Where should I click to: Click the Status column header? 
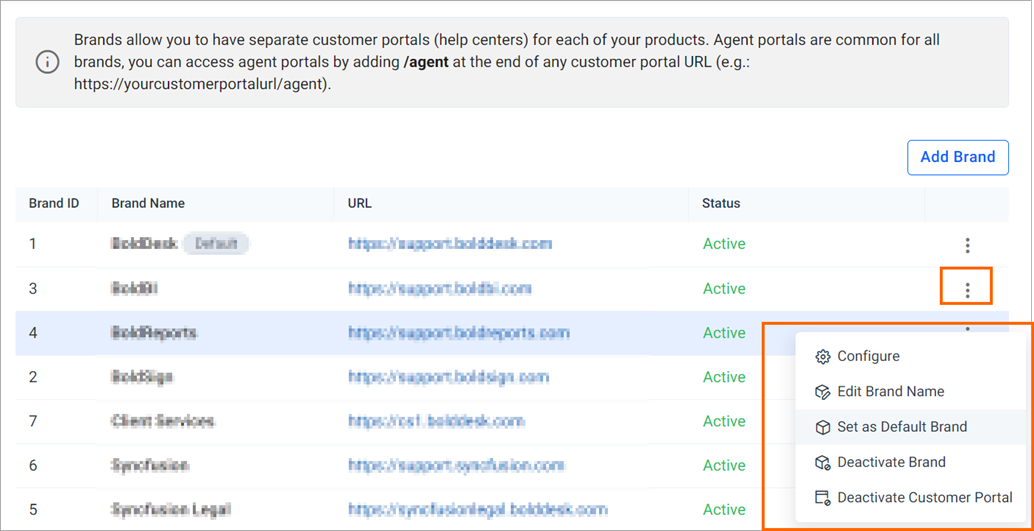pos(721,203)
